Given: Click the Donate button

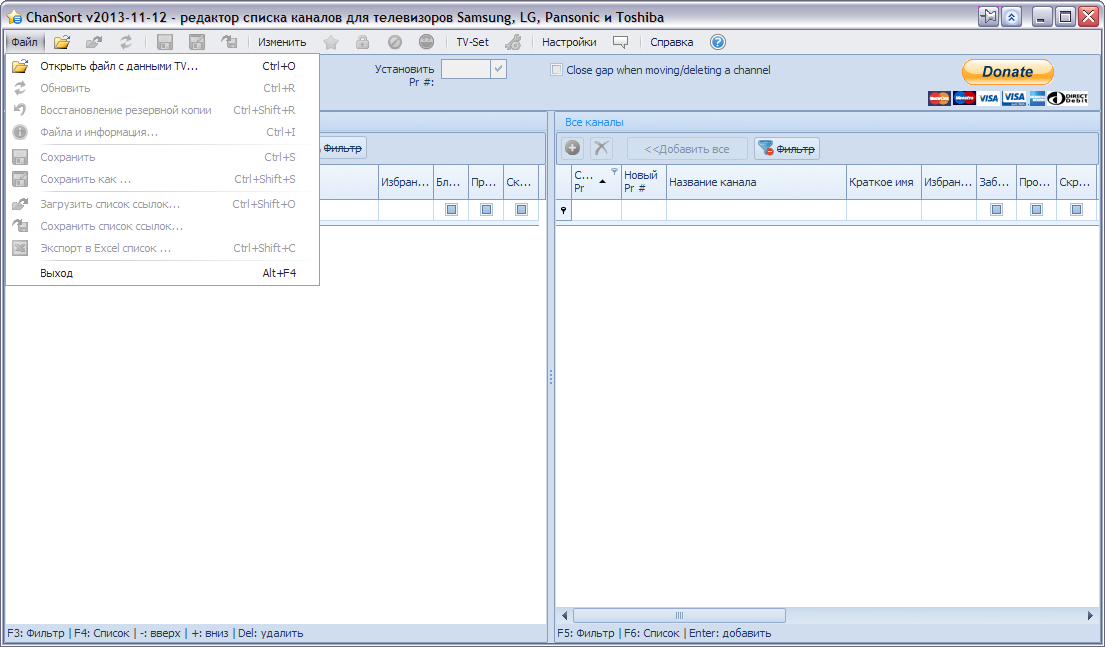Looking at the screenshot, I should tap(1007, 72).
